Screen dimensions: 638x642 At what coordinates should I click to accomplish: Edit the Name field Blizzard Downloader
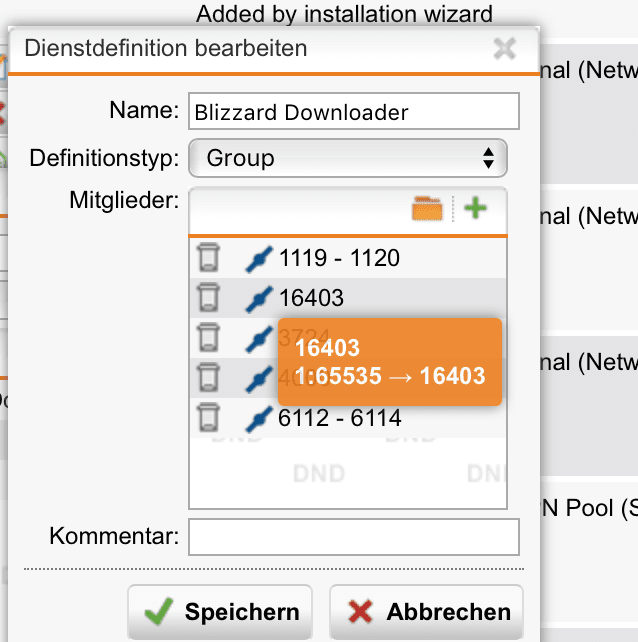(354, 111)
